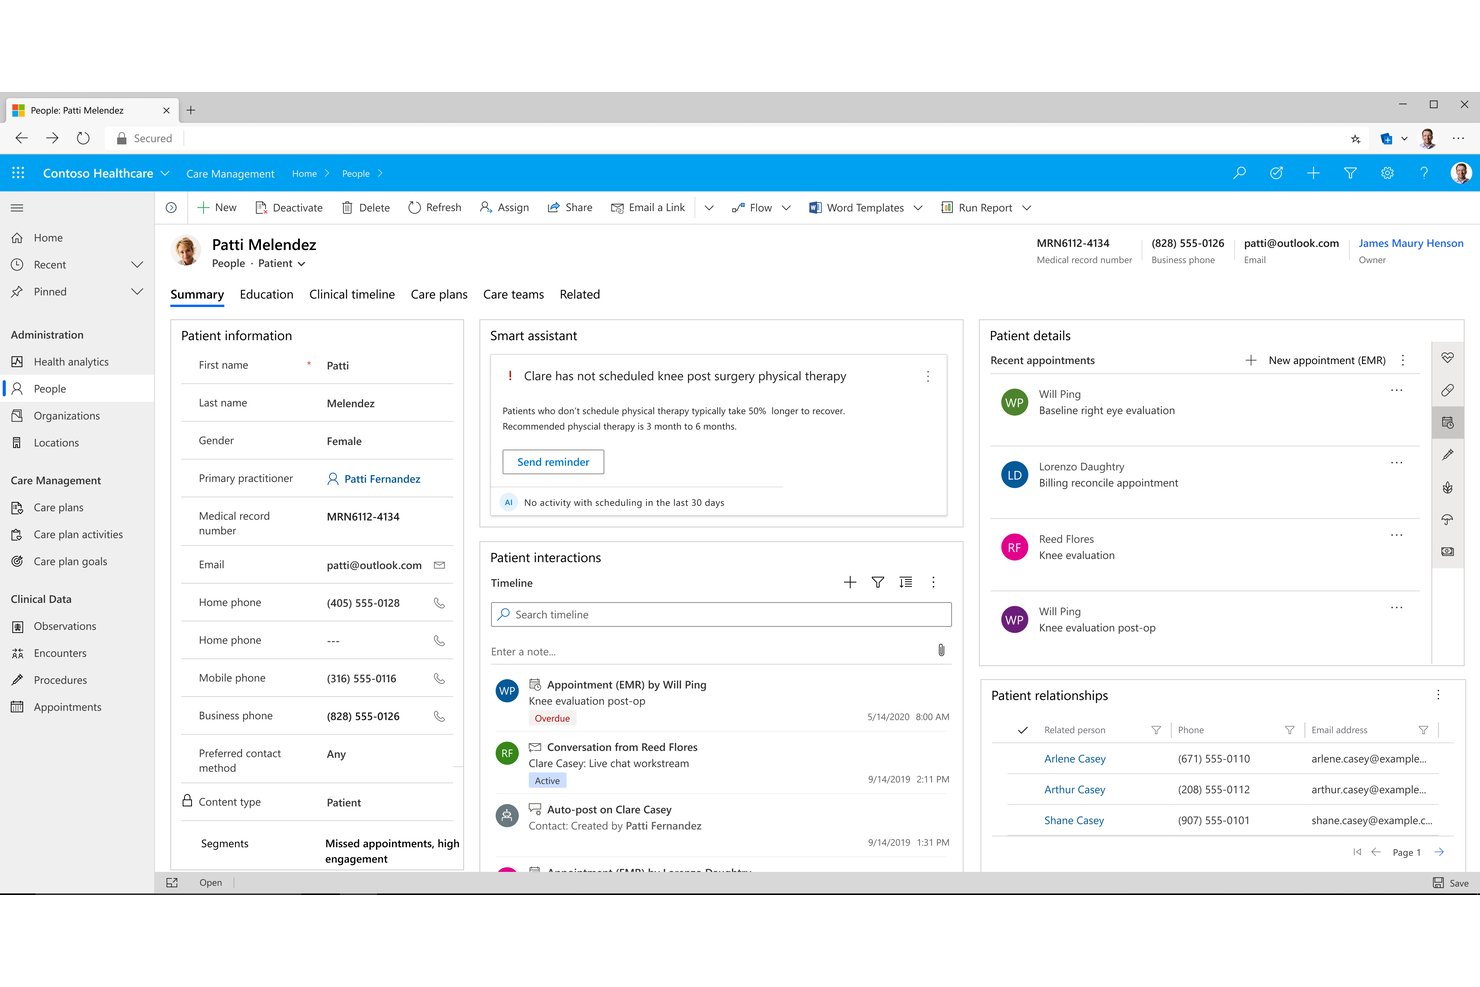This screenshot has width=1480, height=987.
Task: Click New appointment (EMR) button
Action: 1315,360
